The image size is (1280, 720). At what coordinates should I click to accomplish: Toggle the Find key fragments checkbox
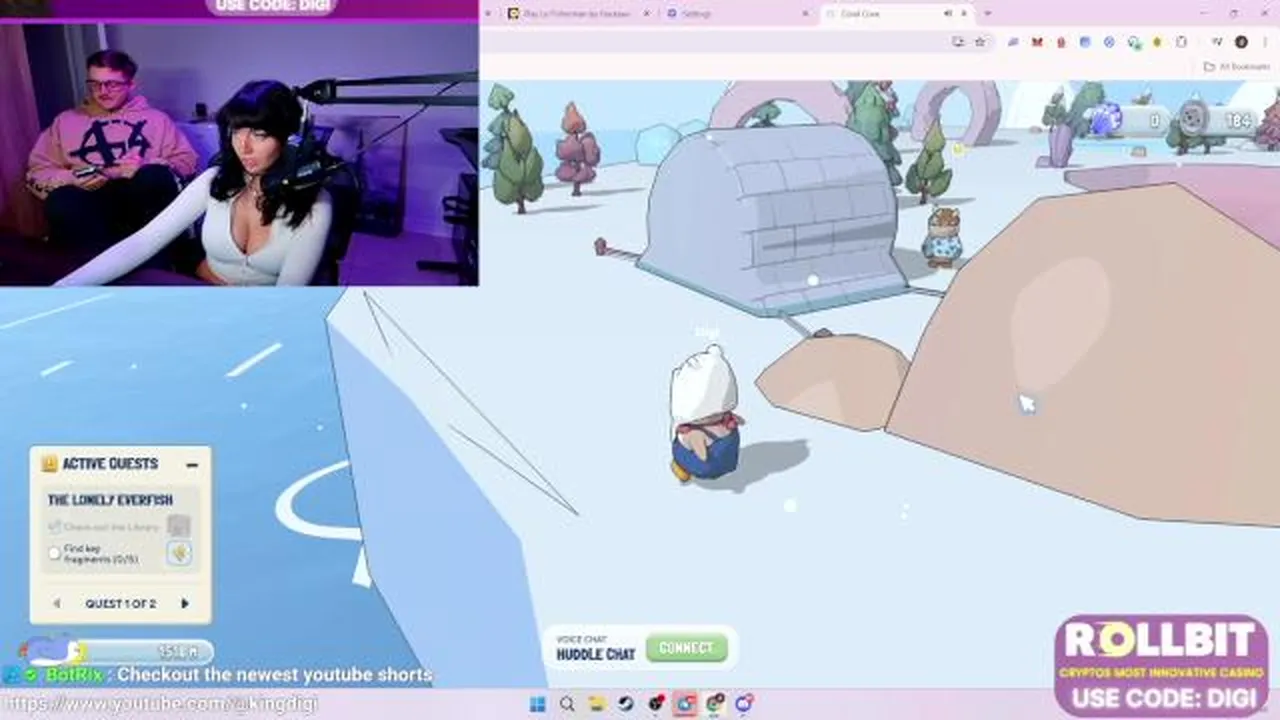click(x=55, y=553)
